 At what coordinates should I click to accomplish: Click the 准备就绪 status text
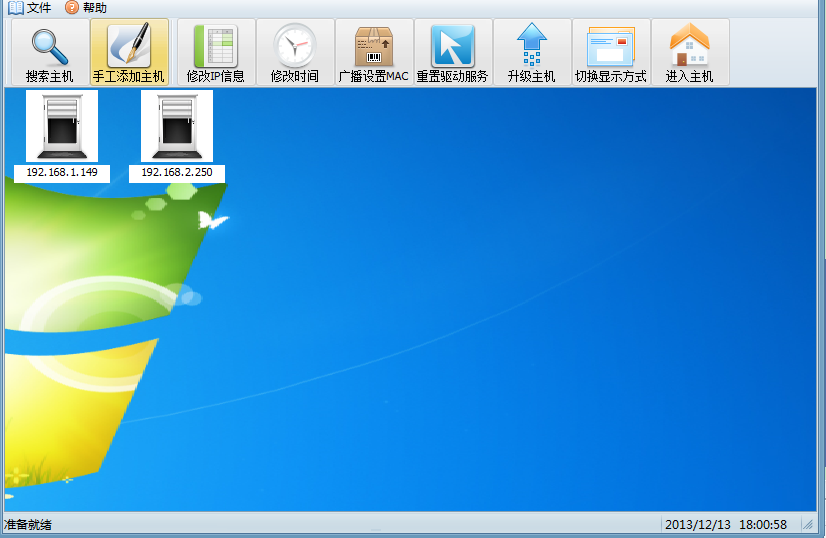point(28,525)
